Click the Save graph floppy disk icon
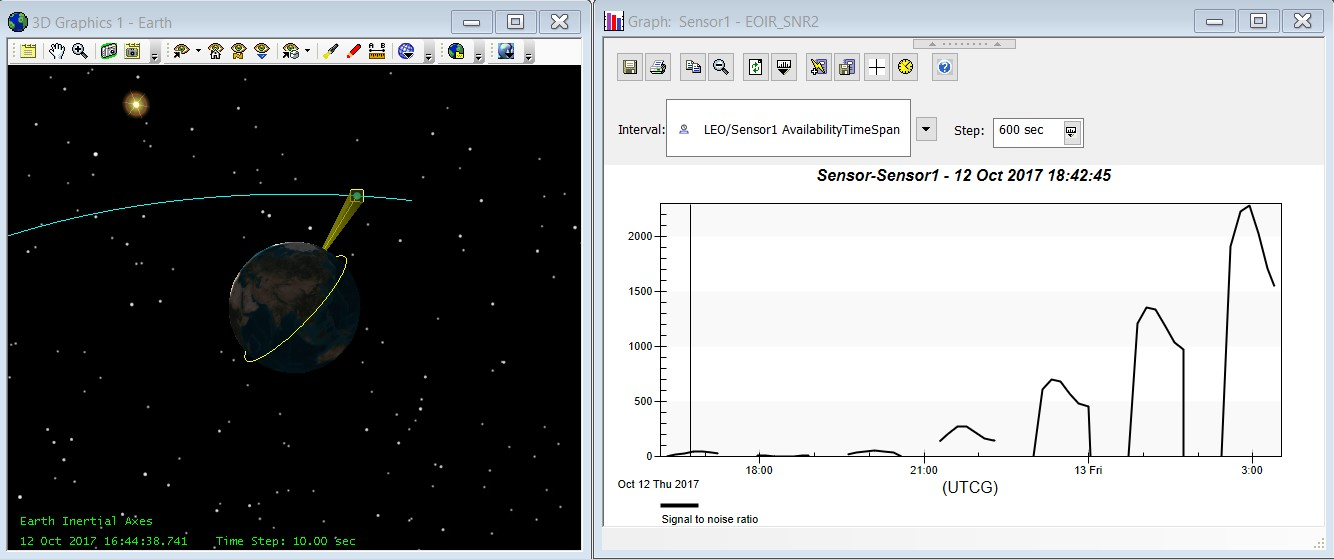This screenshot has width=1334, height=559. point(630,67)
